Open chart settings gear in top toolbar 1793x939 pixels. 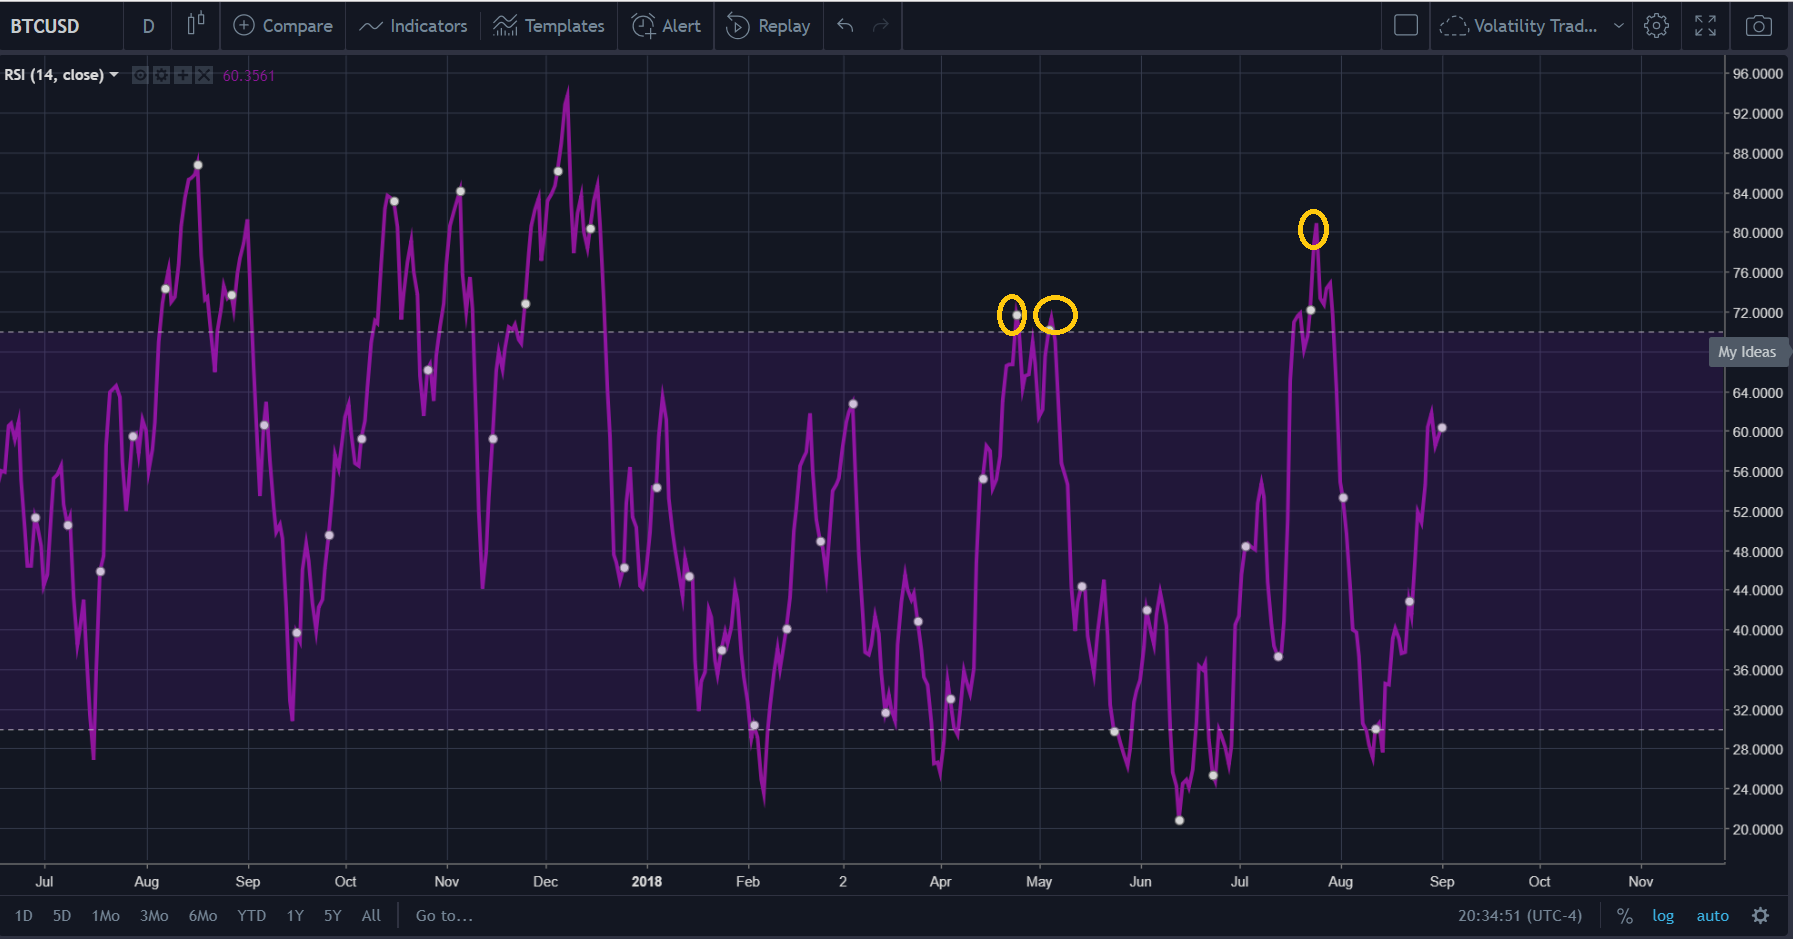coord(1657,26)
